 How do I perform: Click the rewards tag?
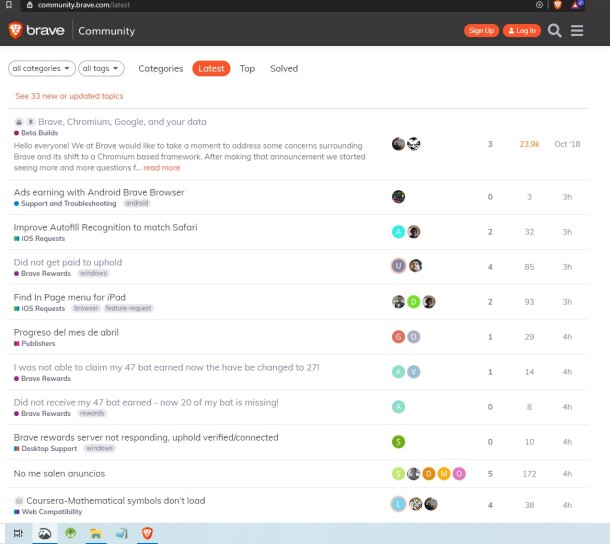point(92,413)
